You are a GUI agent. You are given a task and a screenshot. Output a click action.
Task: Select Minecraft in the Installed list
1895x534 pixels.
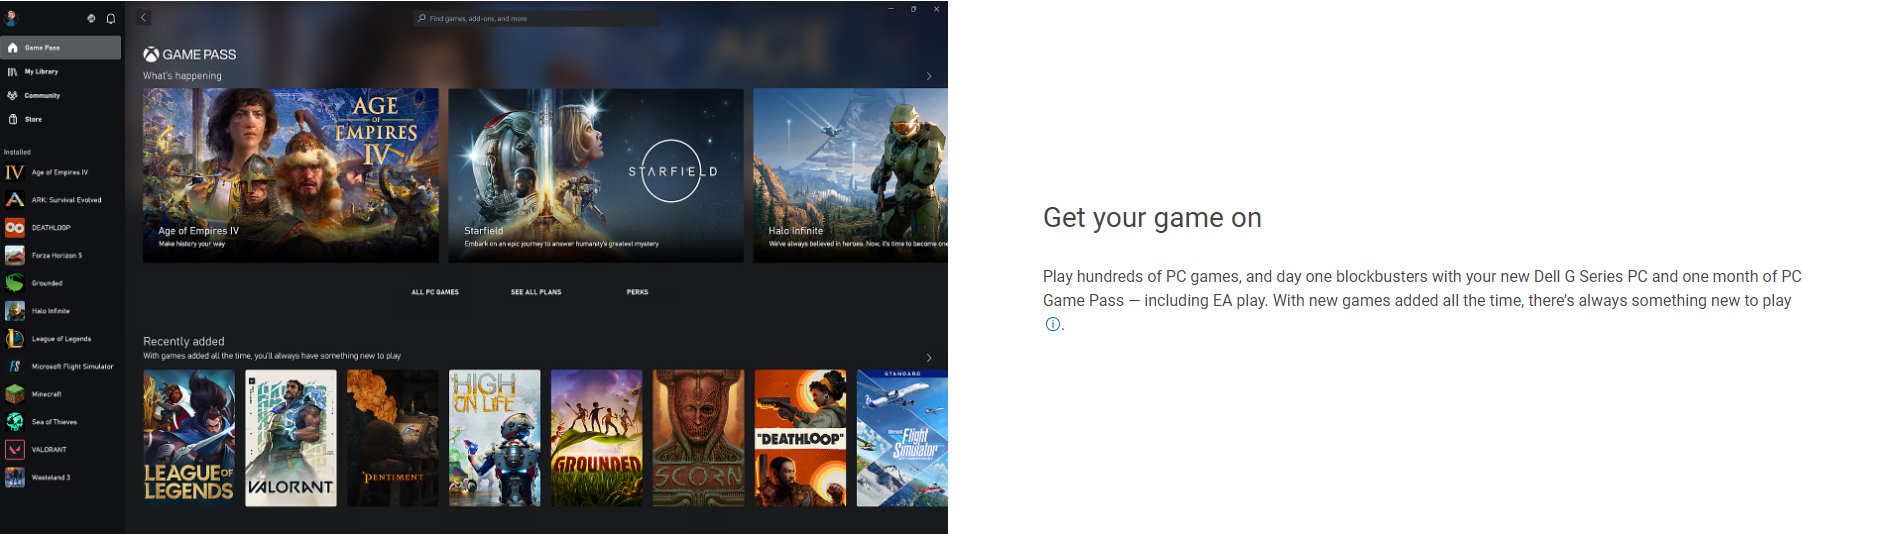61,394
